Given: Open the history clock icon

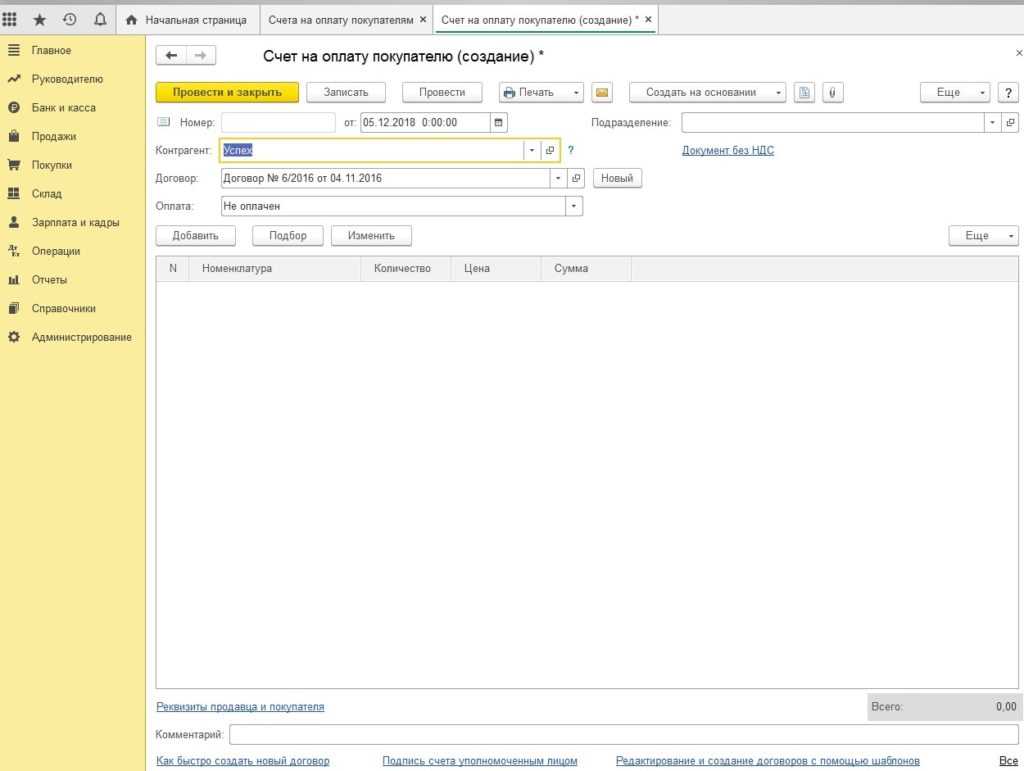Looking at the screenshot, I should (70, 19).
